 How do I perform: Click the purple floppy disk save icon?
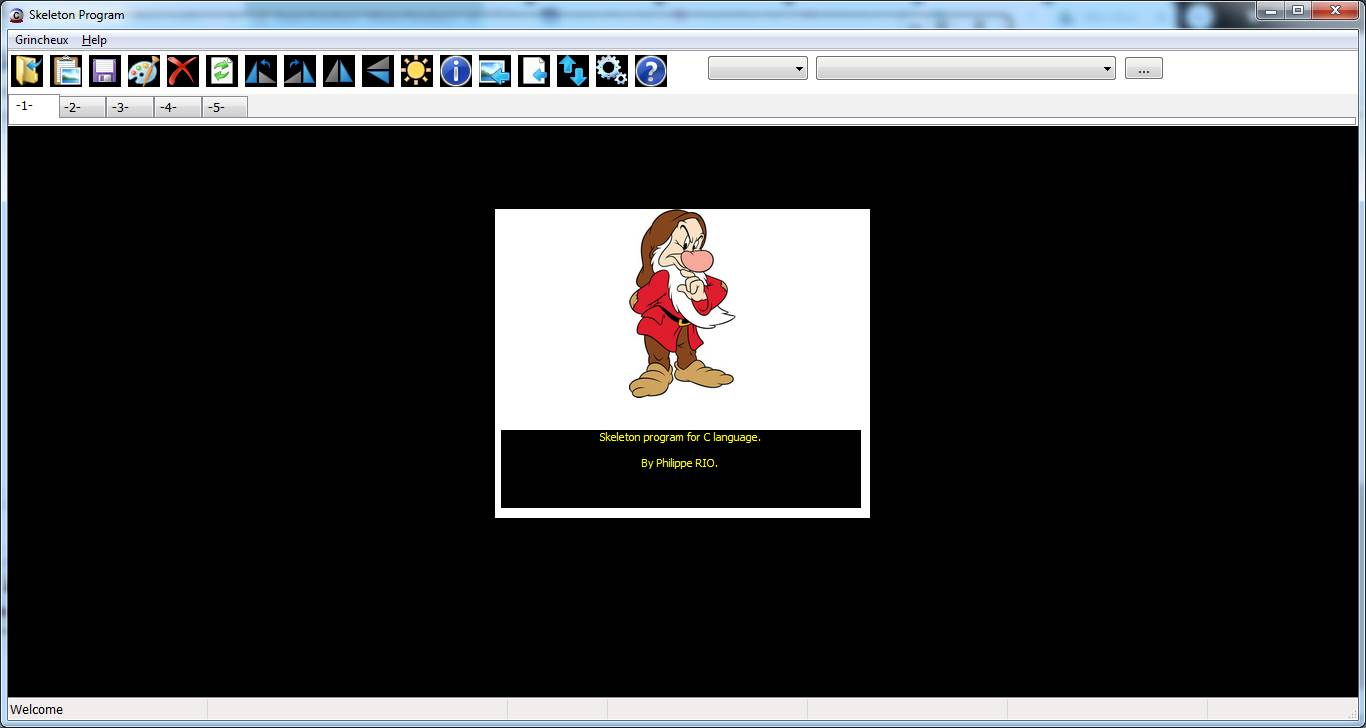tap(105, 71)
